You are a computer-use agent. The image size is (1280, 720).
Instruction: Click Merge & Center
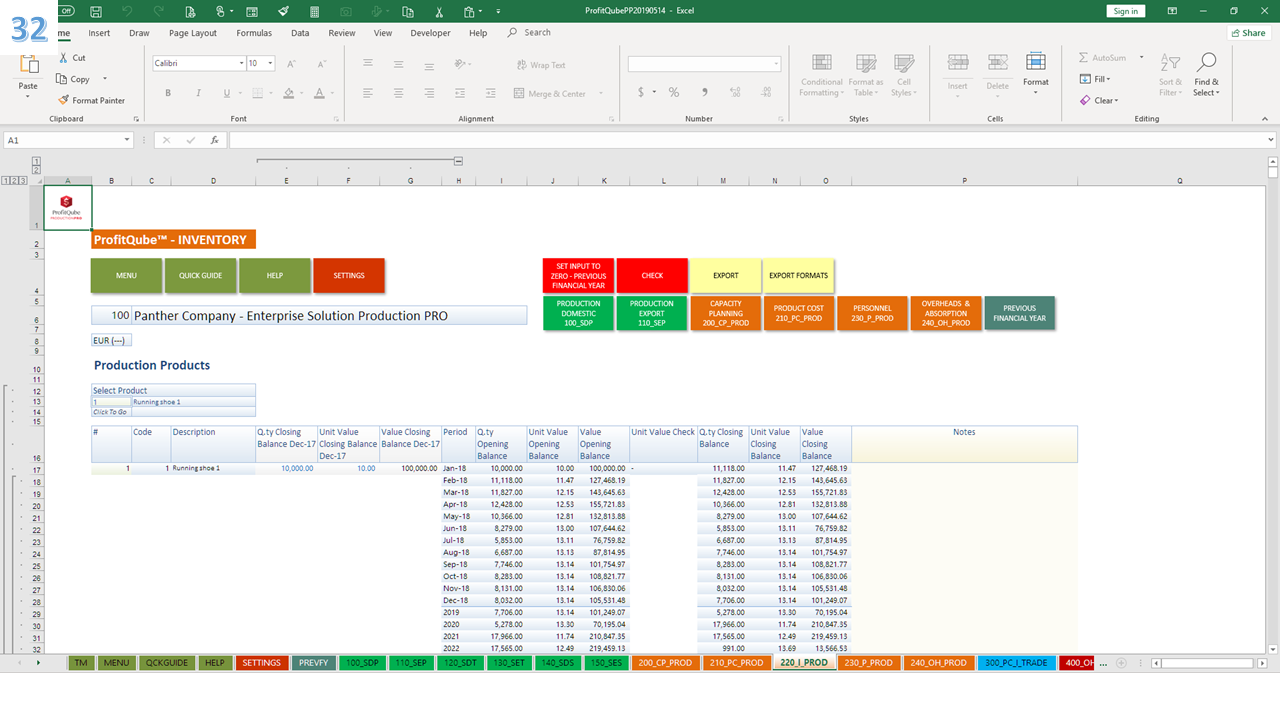tap(550, 93)
